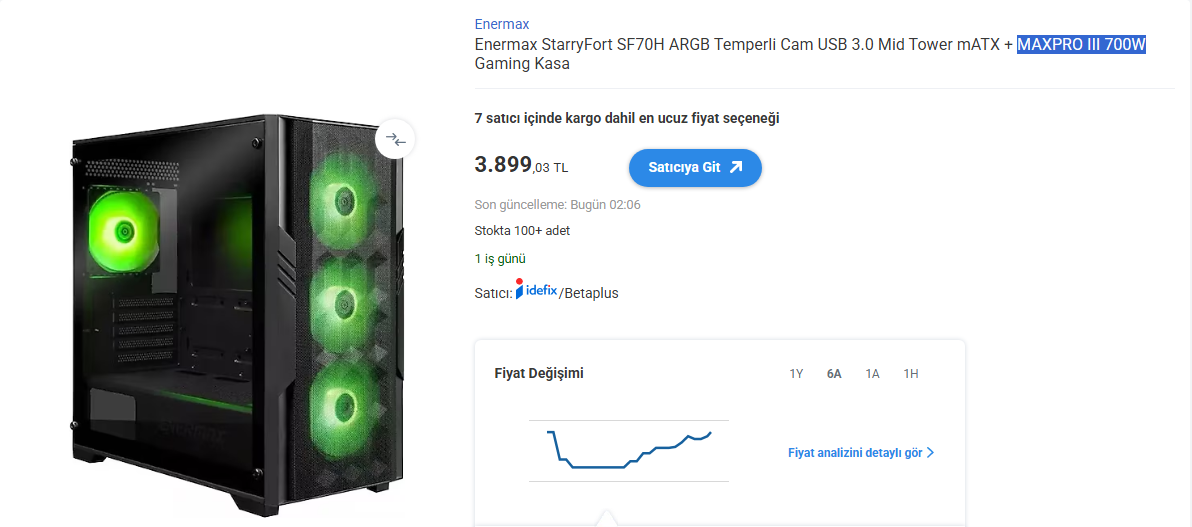Image resolution: width=1192 pixels, height=527 pixels.
Task: Click the Stokta 100+ adet stock text
Action: [522, 231]
